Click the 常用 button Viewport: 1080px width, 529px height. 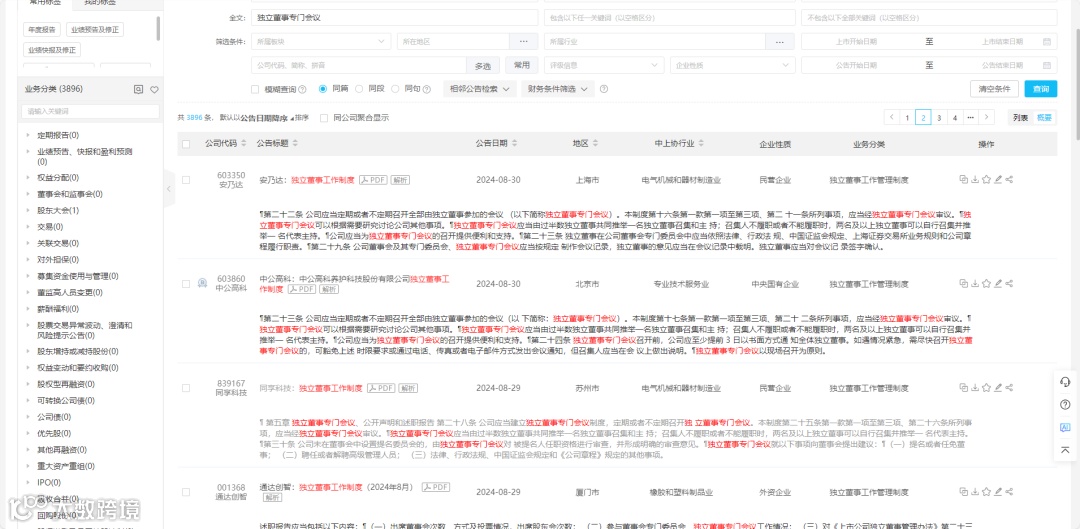click(521, 65)
